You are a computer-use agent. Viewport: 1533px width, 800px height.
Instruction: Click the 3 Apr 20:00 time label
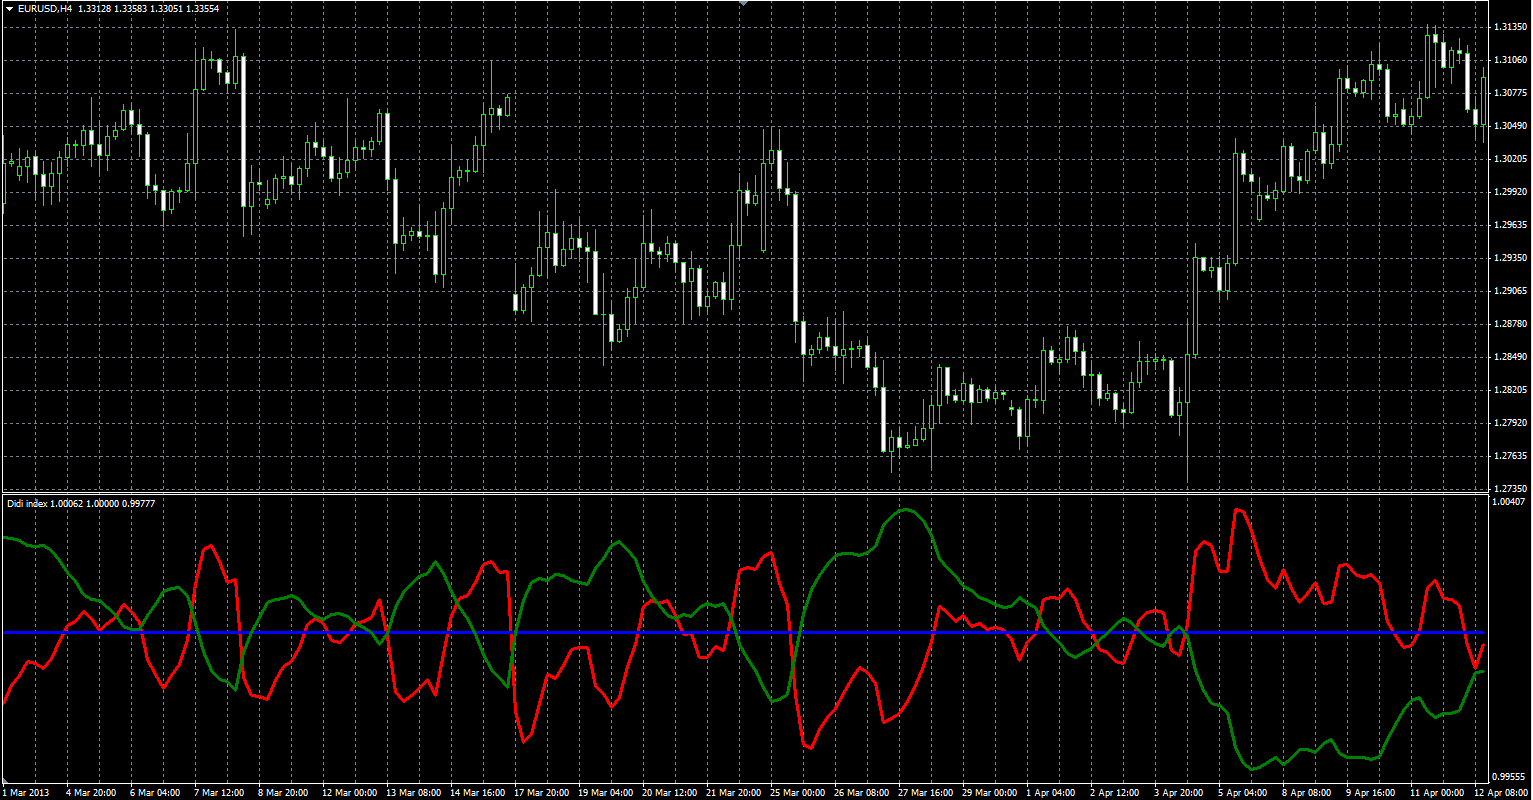coord(1178,793)
